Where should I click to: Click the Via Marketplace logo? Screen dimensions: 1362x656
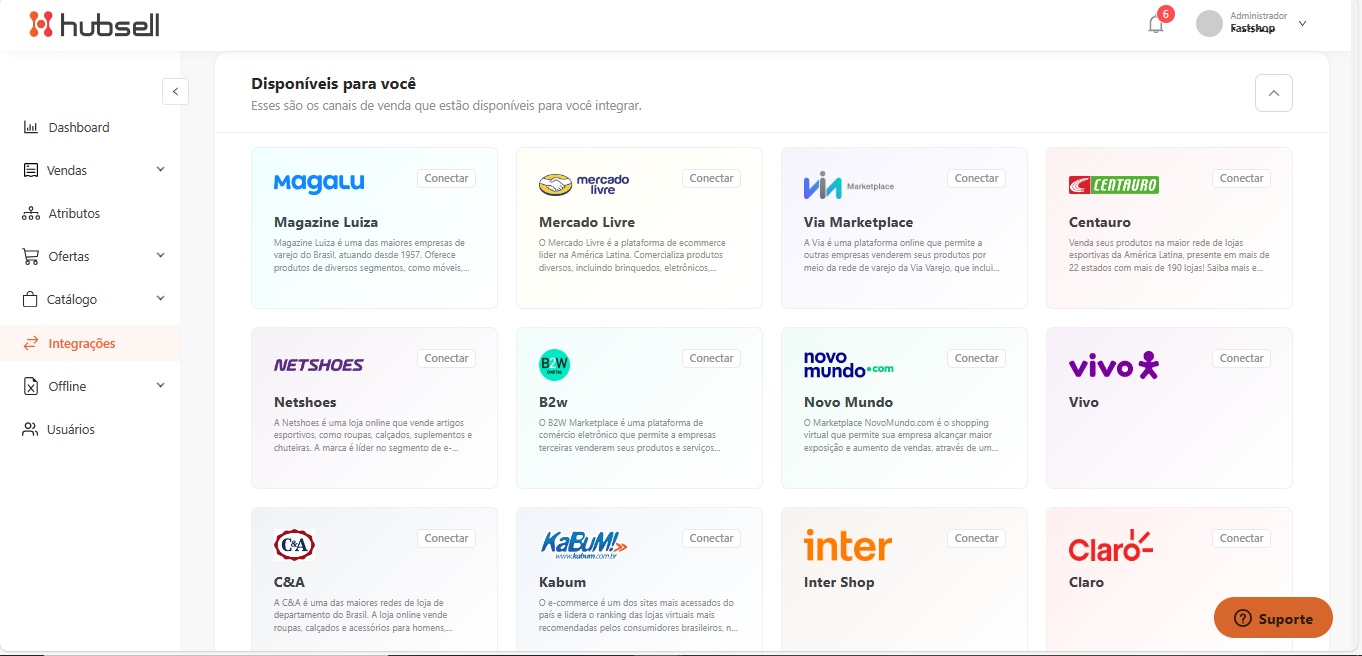[849, 185]
